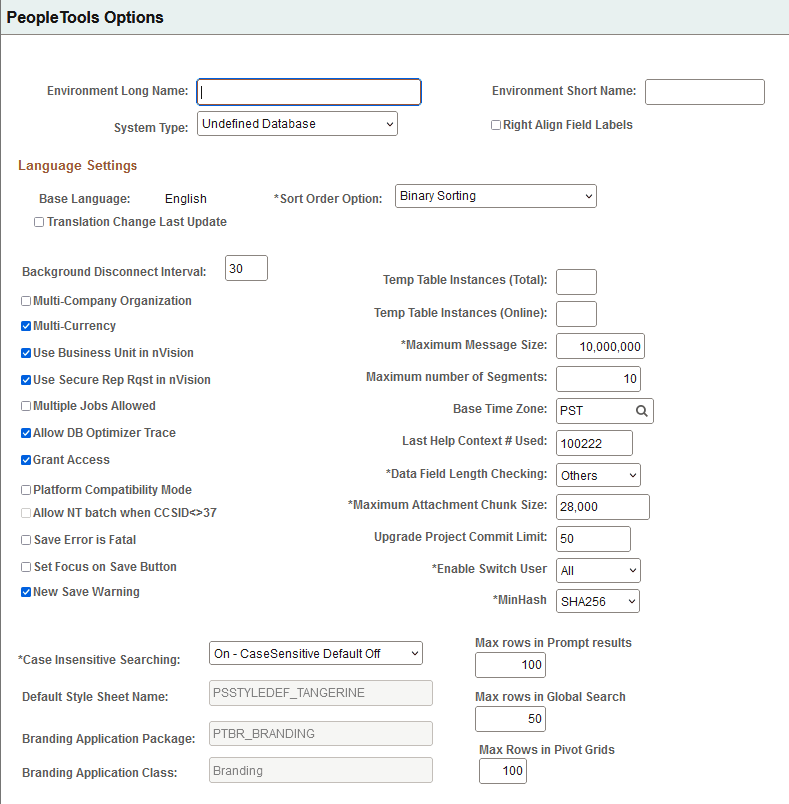Uncheck Use Business Unit in nVision

pos(25,352)
